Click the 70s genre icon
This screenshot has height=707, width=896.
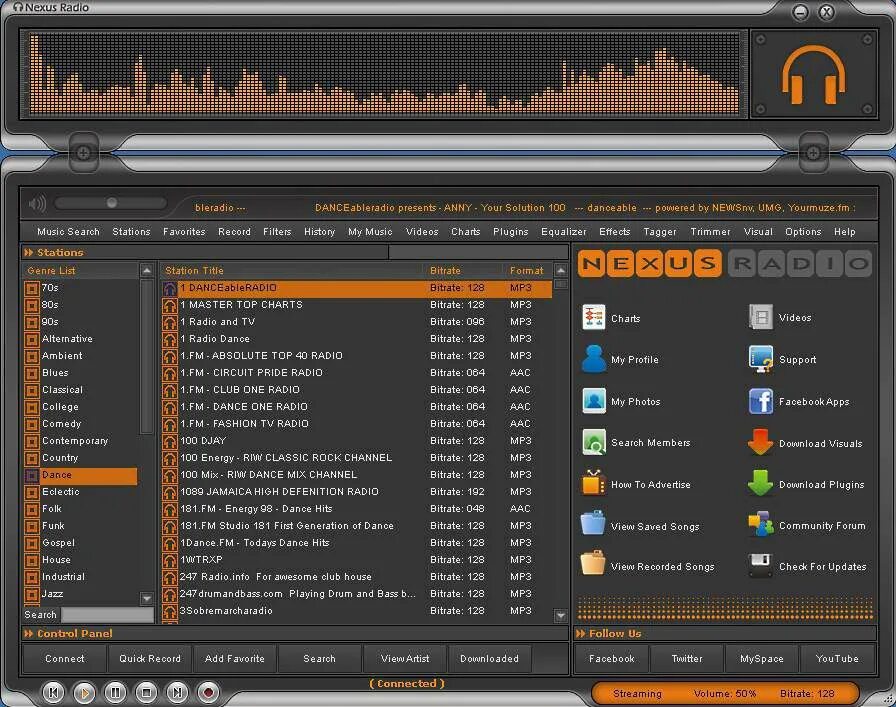click(32, 288)
